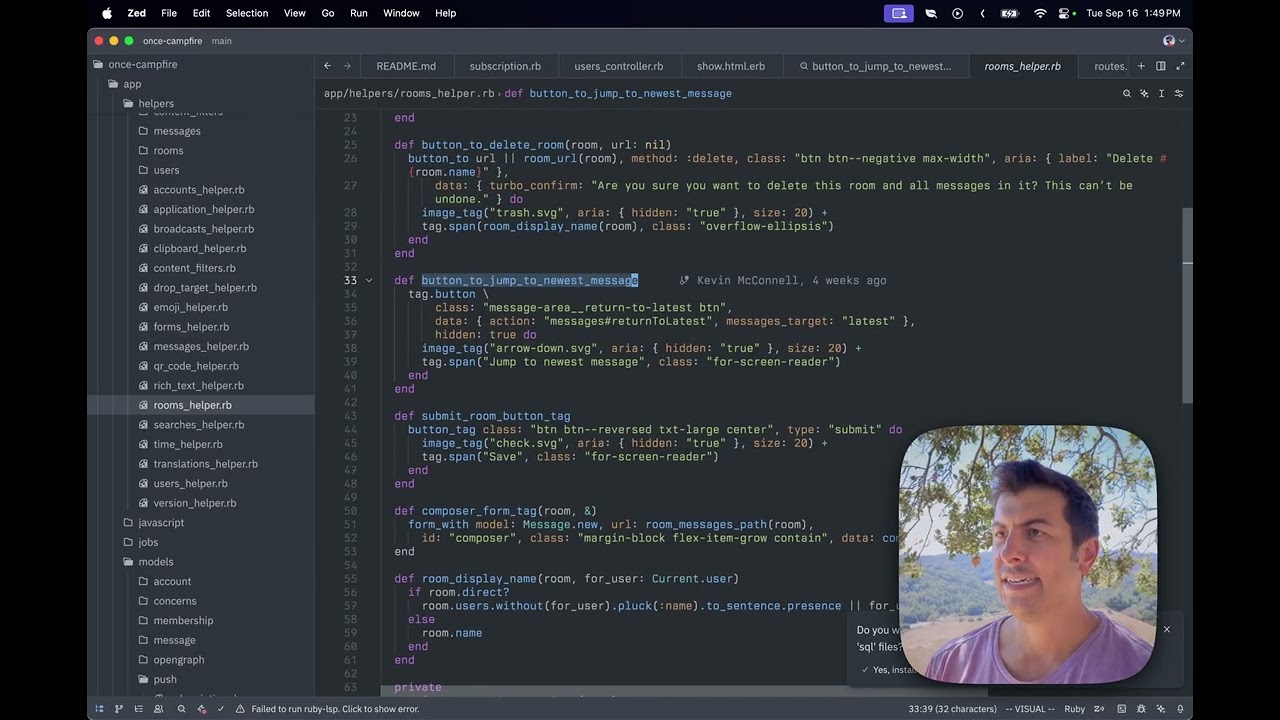Viewport: 1280px width, 720px height.
Task: Click the text cursor selections icon
Action: 1161,93
